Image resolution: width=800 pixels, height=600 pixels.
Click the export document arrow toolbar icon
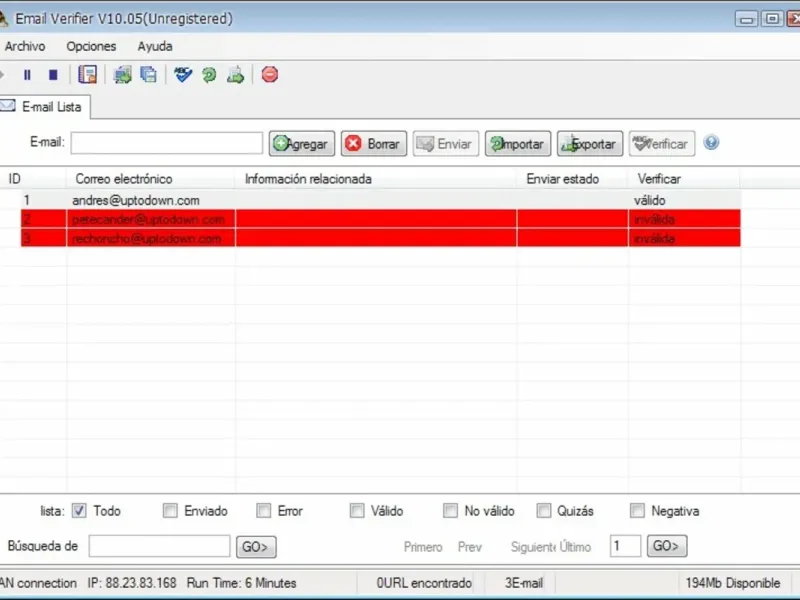pyautogui.click(x=235, y=74)
